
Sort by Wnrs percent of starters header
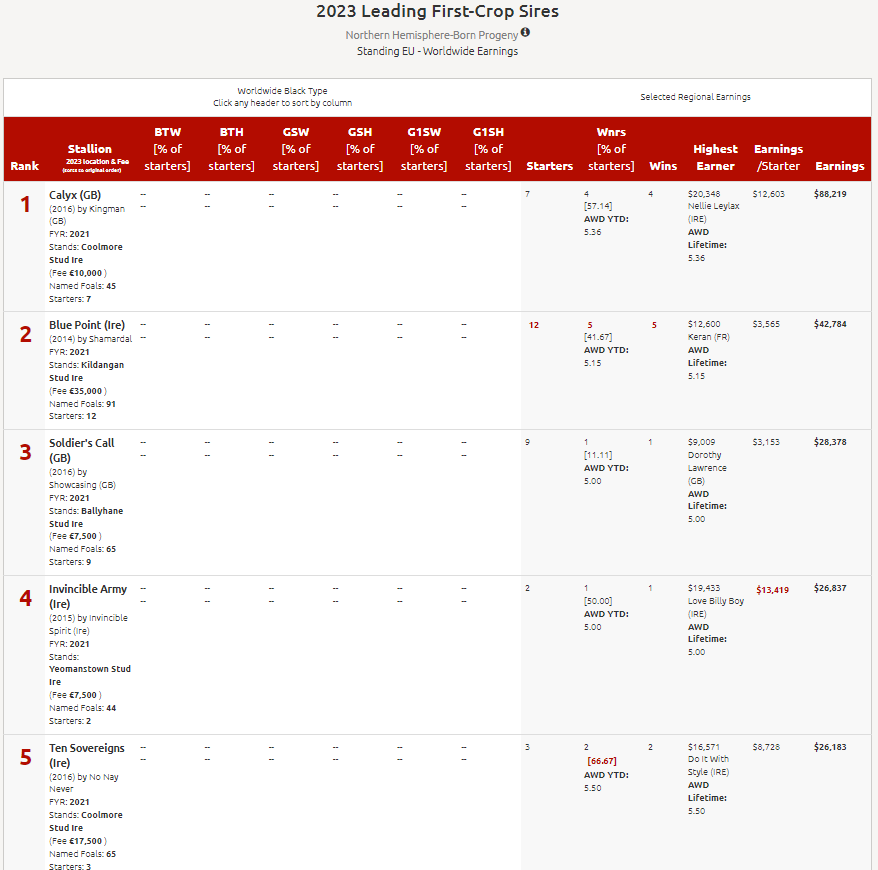(x=611, y=149)
